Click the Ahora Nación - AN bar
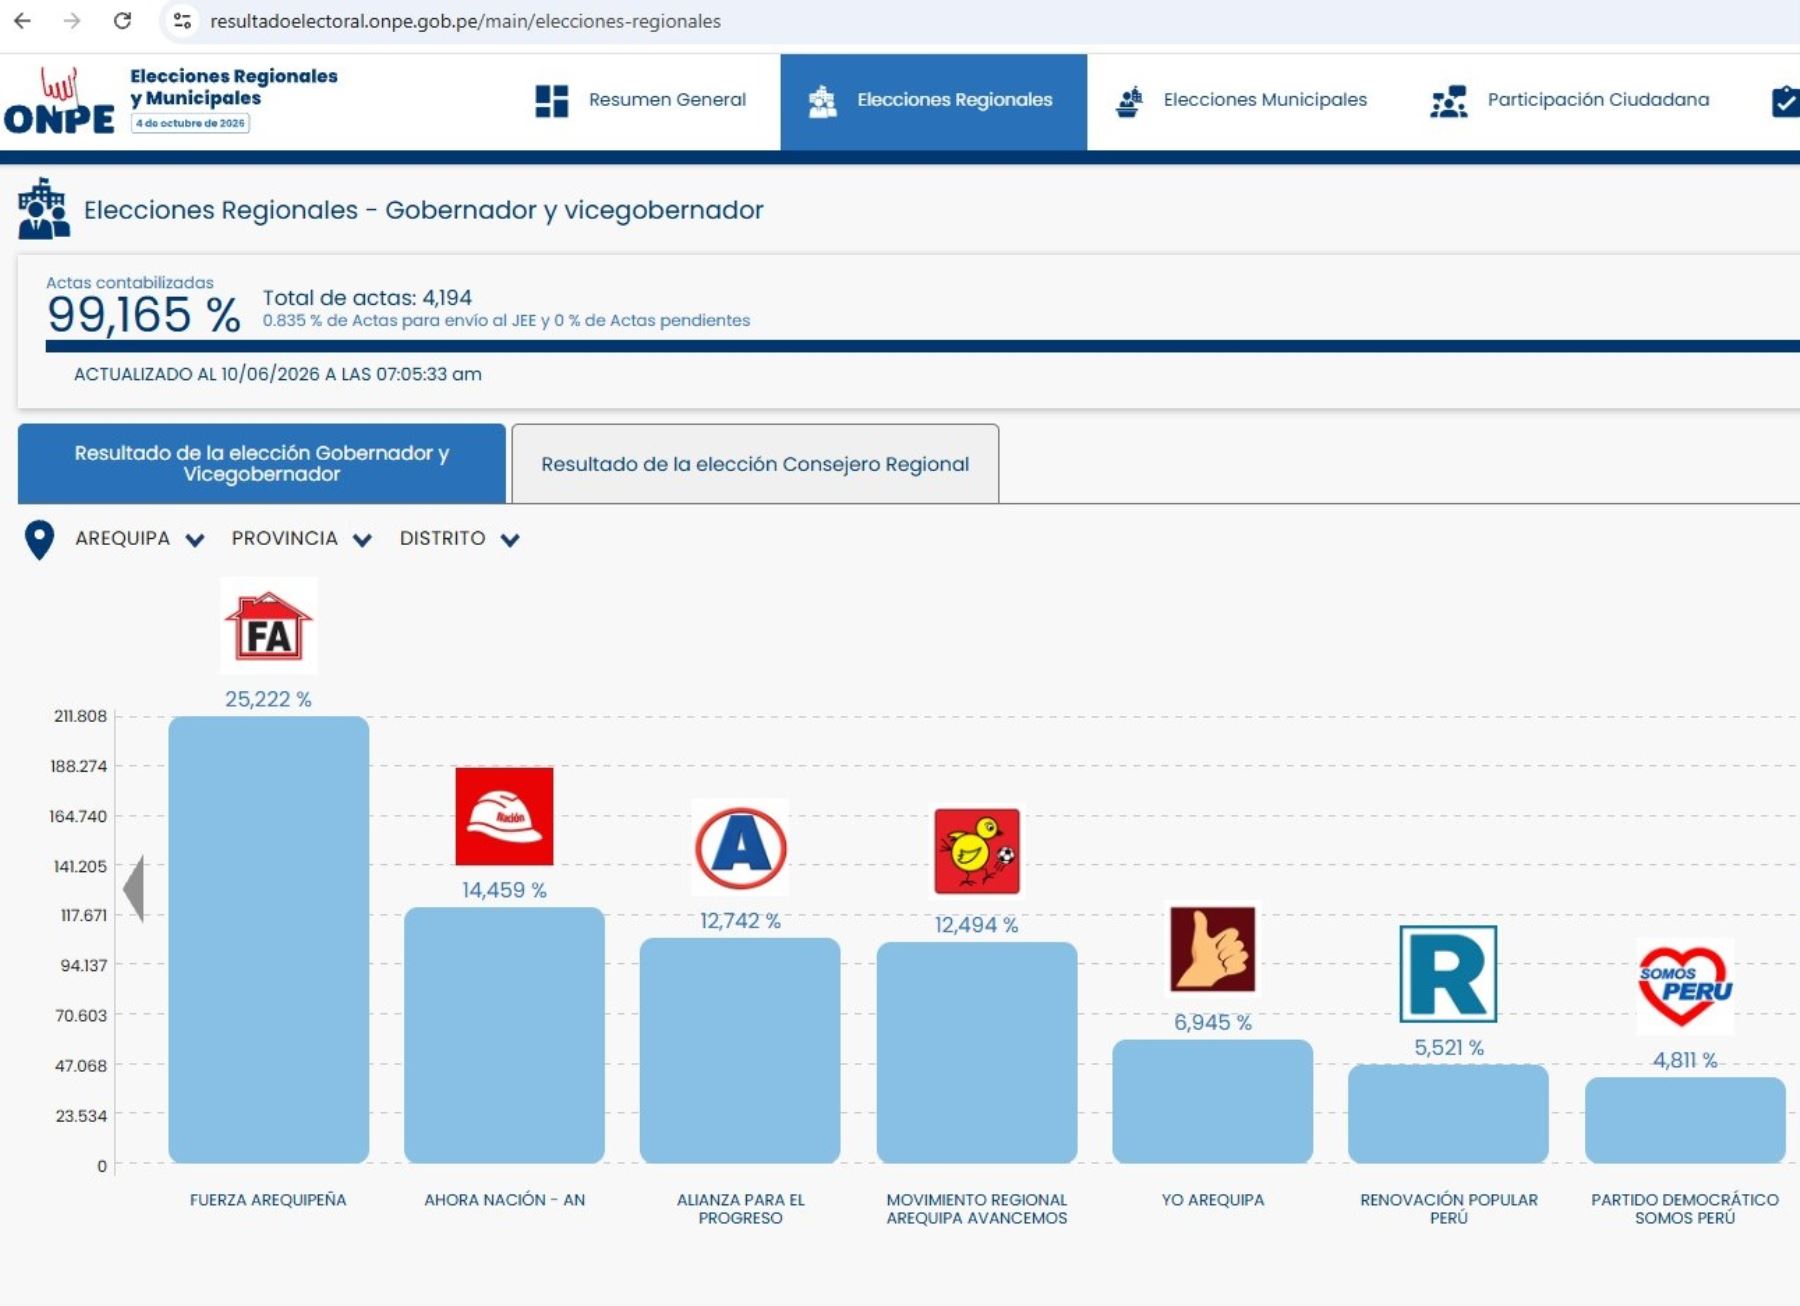1800x1306 pixels. point(504,1035)
